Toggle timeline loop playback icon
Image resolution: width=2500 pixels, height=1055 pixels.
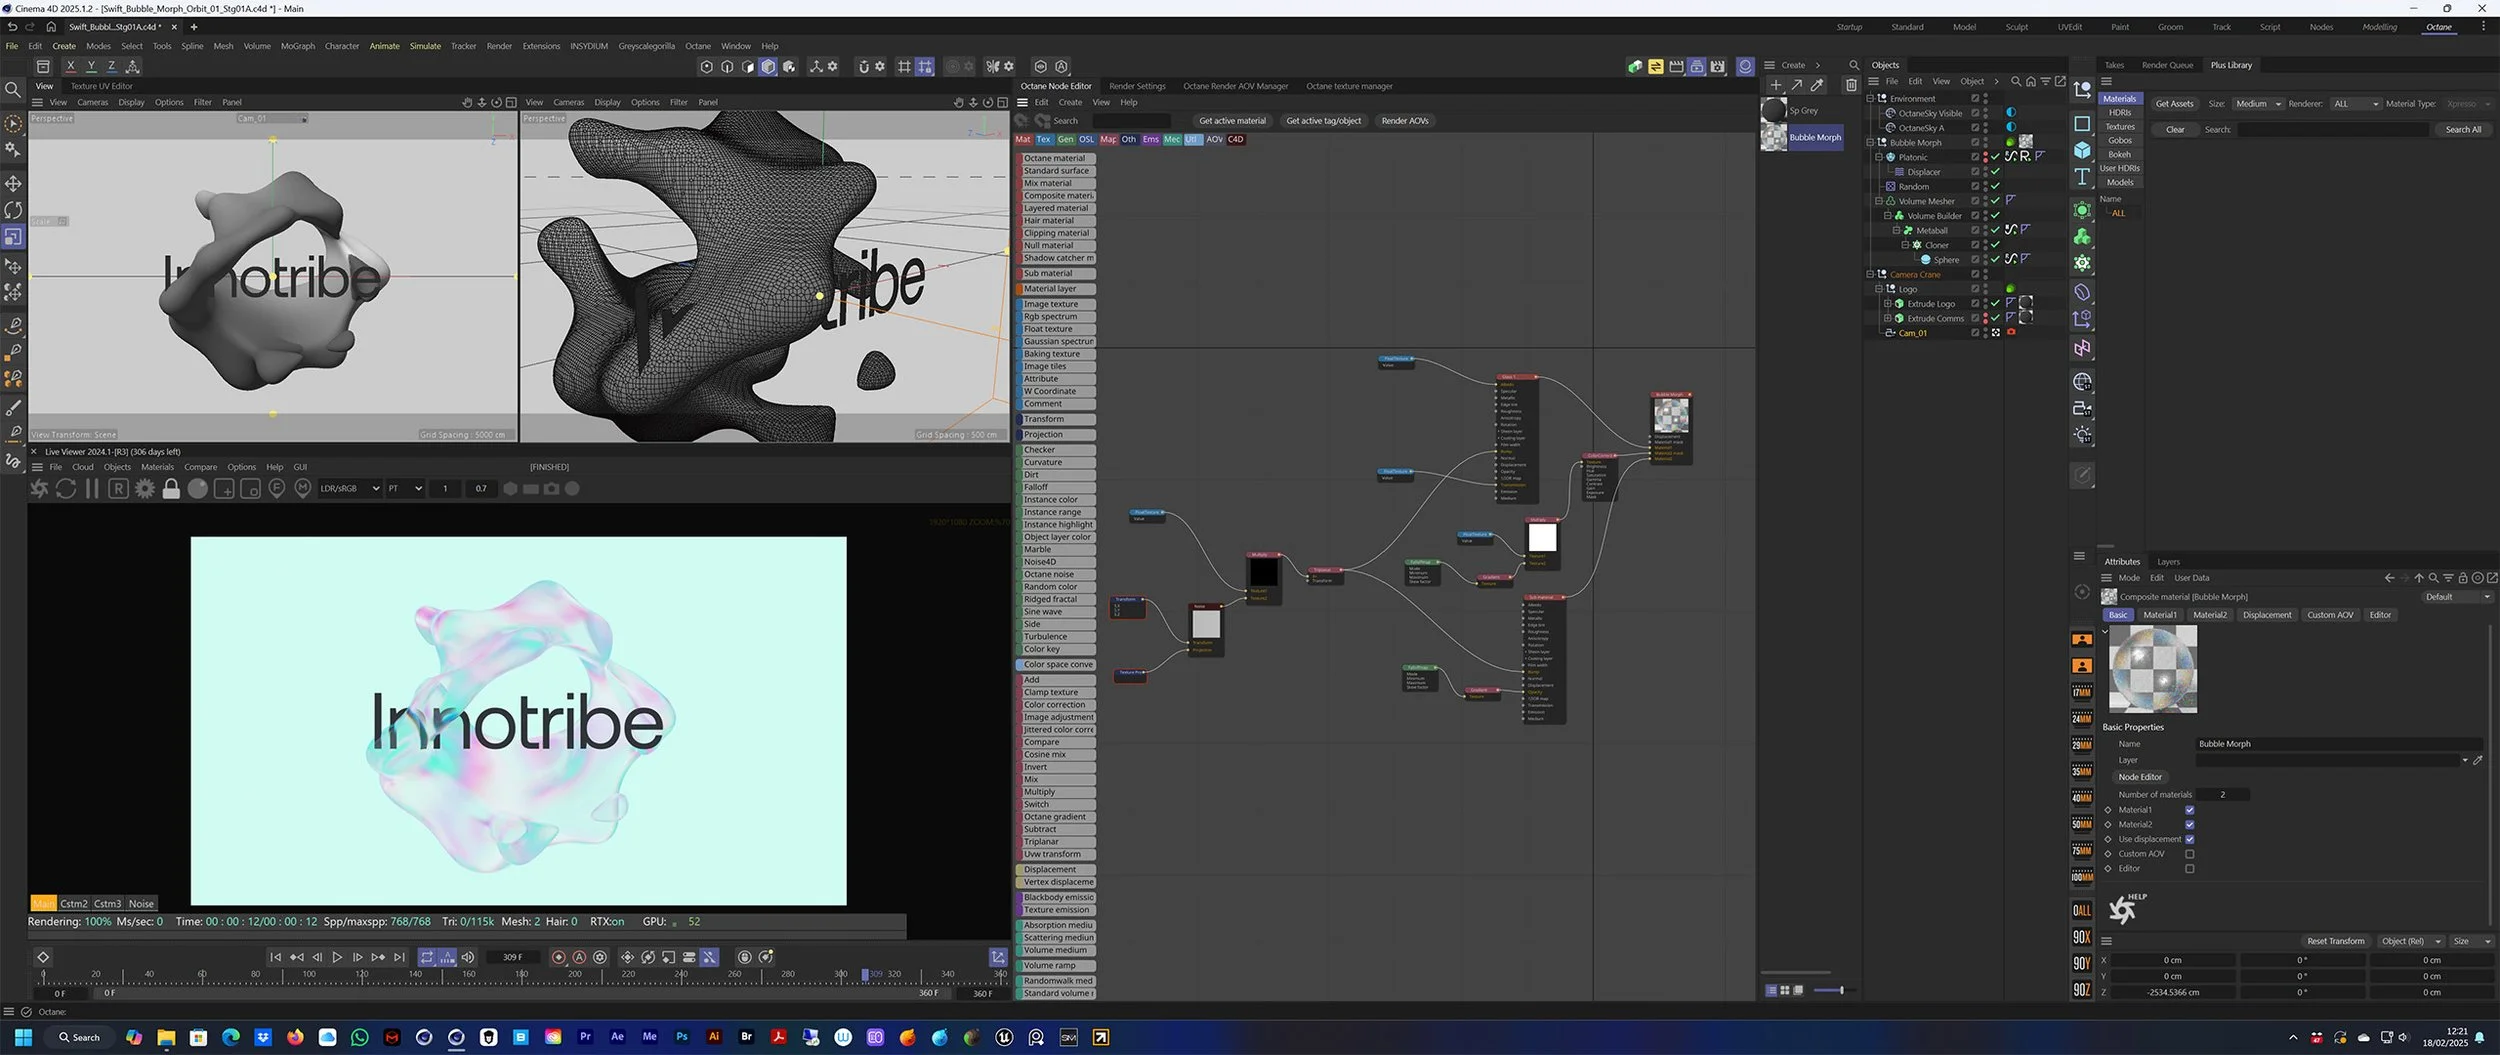click(x=427, y=957)
